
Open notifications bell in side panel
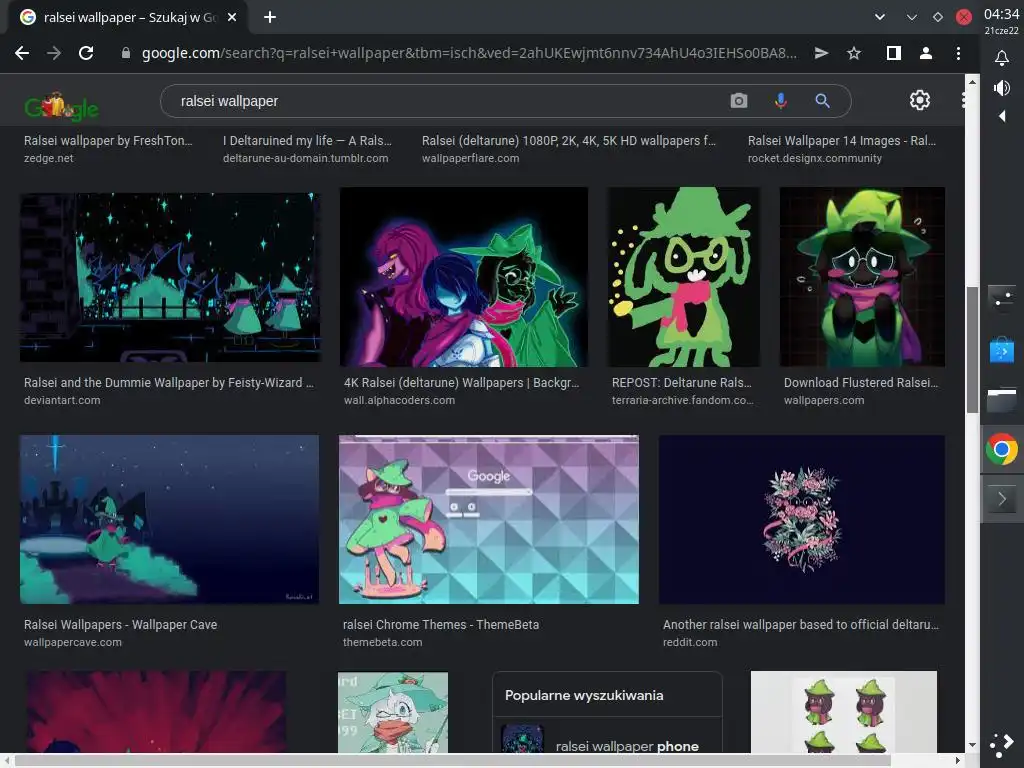(x=1002, y=58)
